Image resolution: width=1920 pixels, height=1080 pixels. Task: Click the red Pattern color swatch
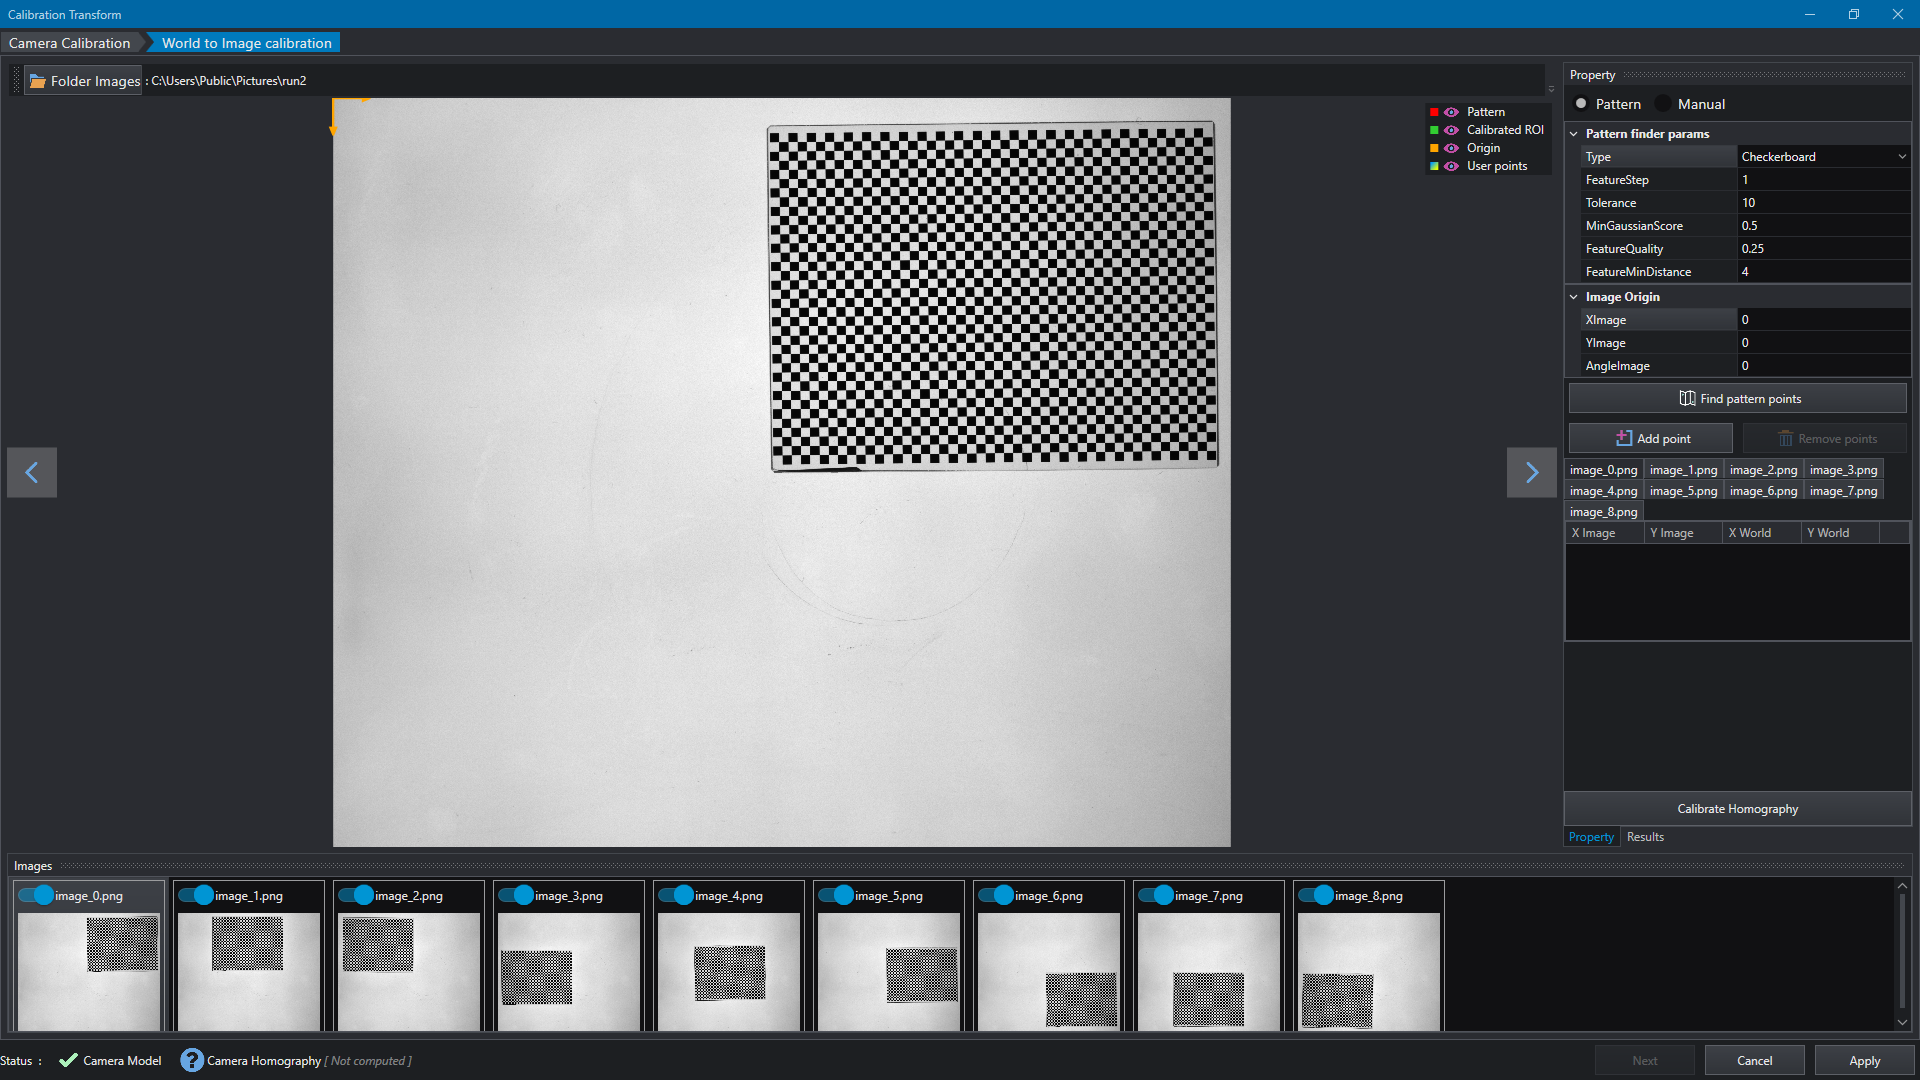click(x=1434, y=112)
